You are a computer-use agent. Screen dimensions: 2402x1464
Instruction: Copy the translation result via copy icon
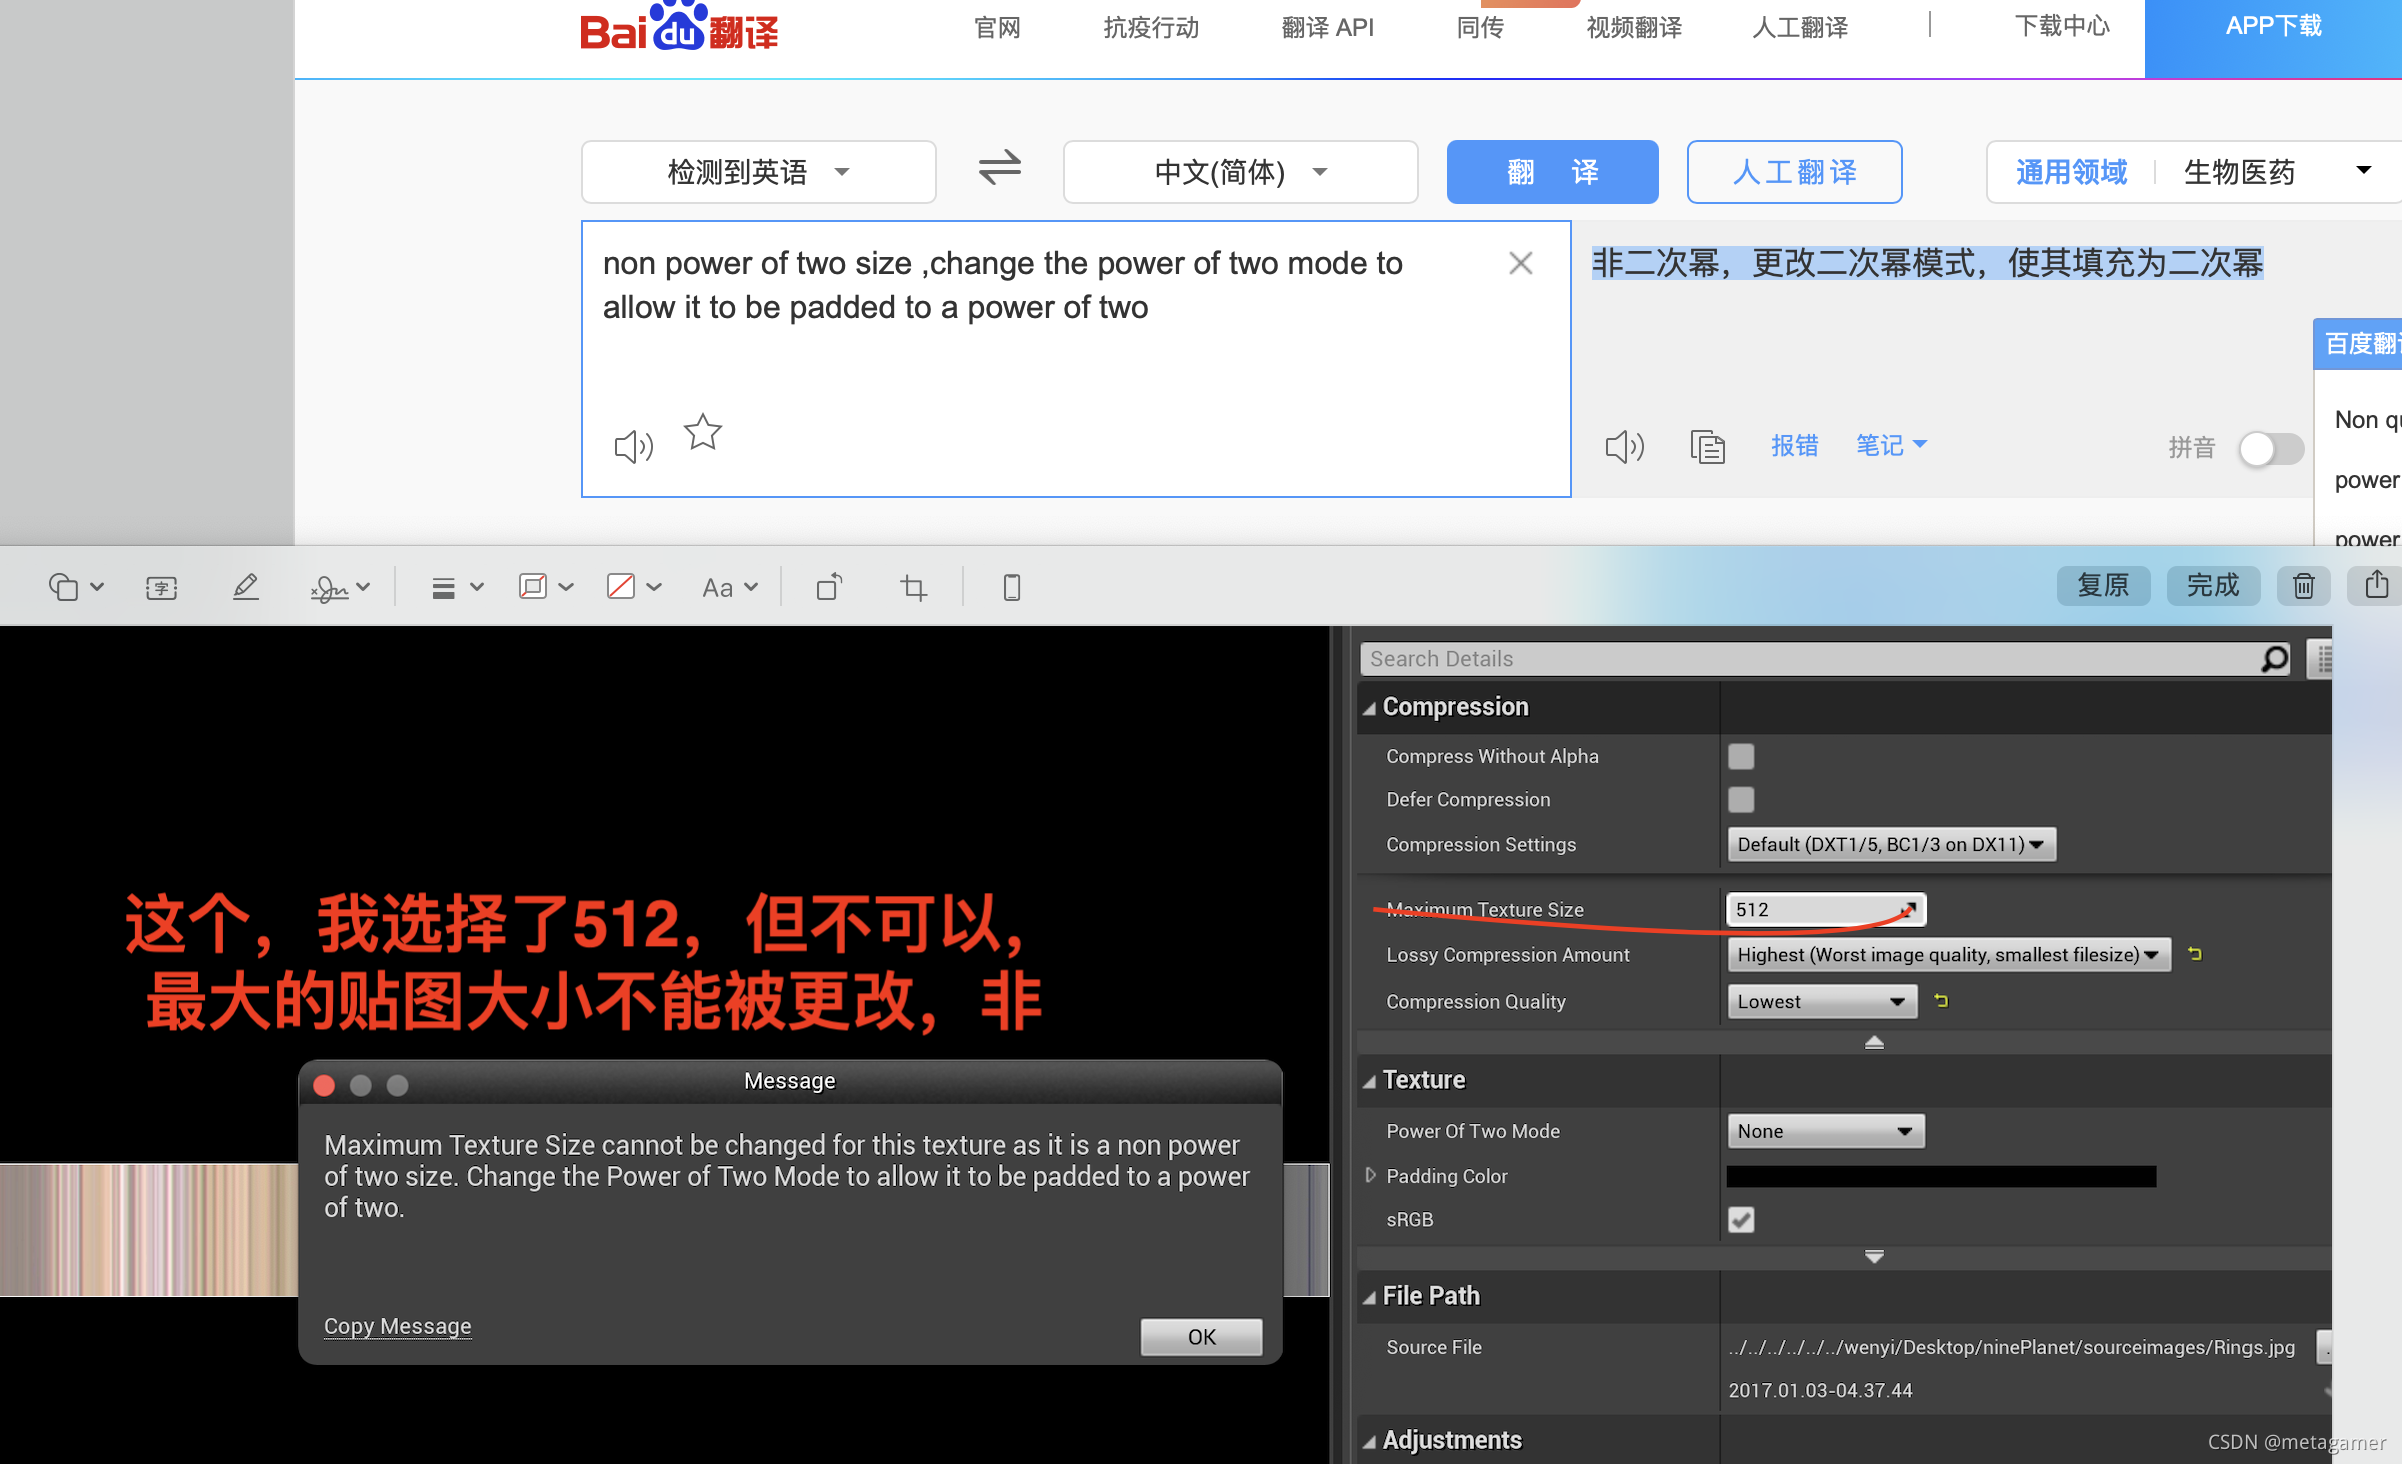(x=1707, y=446)
